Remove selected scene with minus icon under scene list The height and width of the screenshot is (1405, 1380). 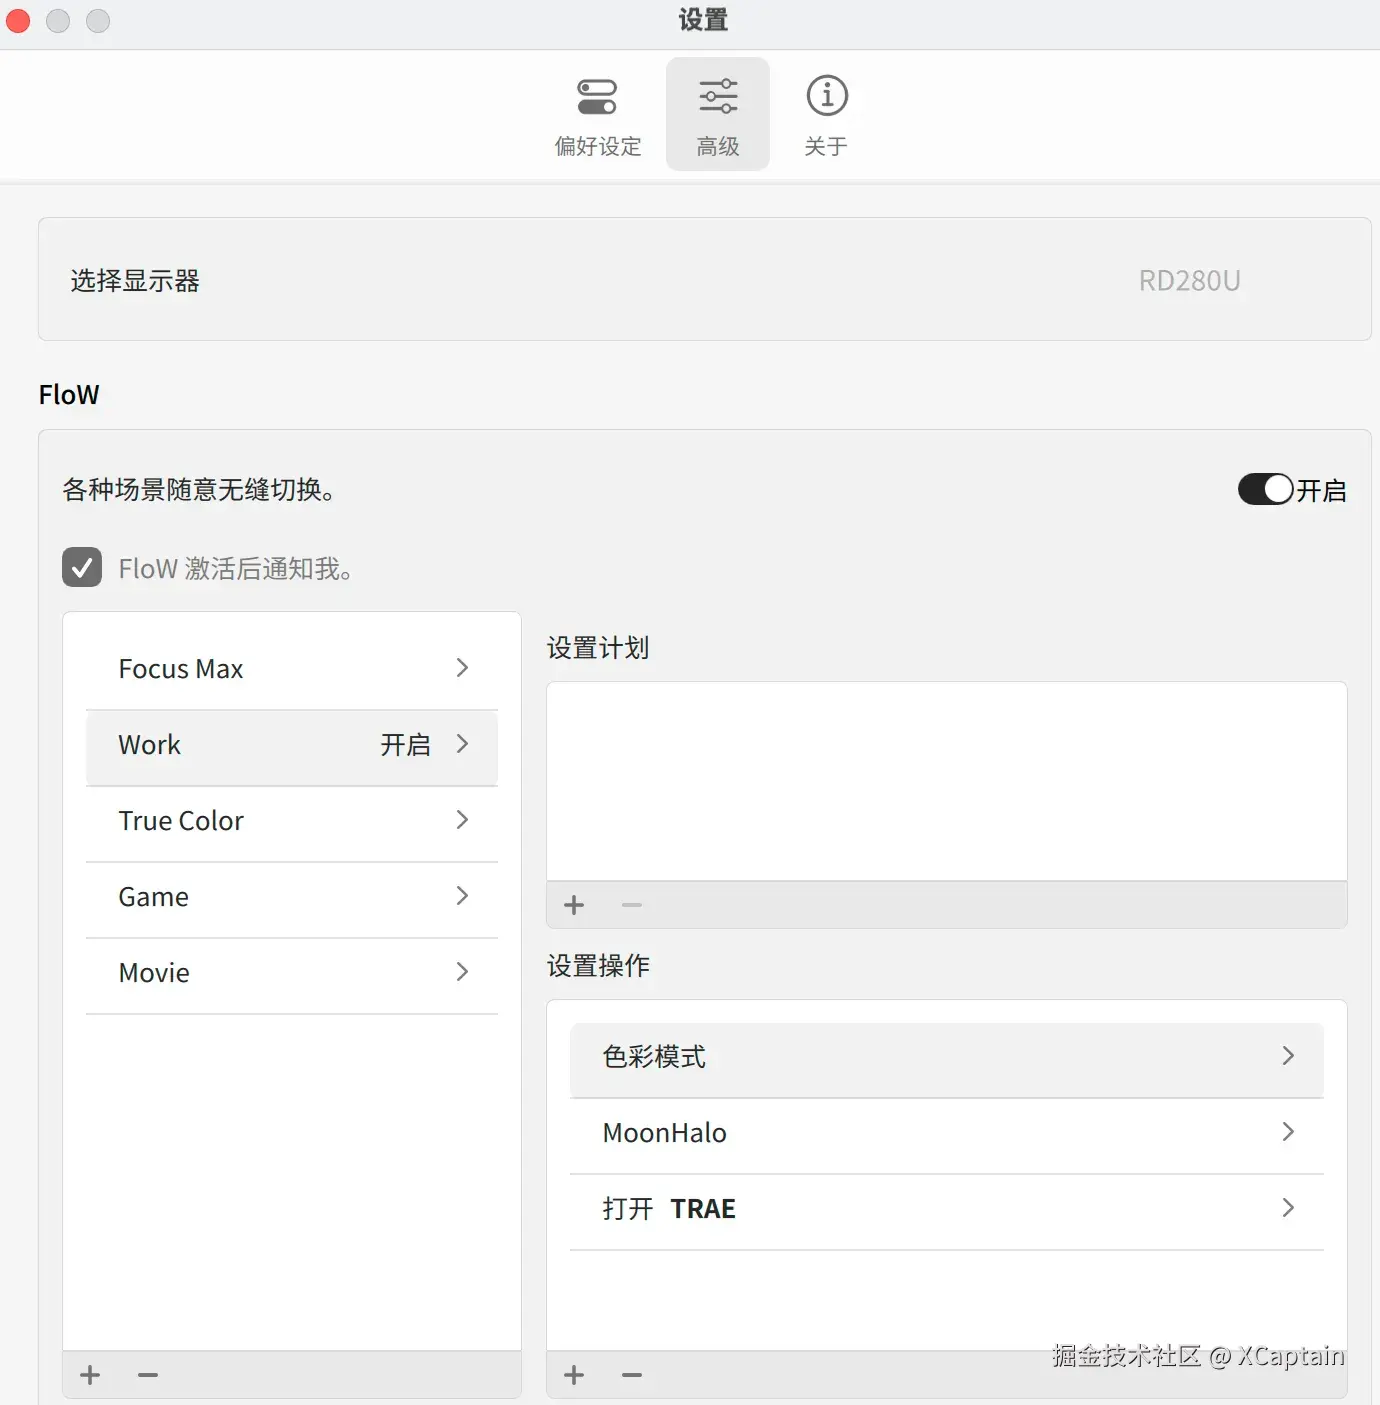[148, 1375]
